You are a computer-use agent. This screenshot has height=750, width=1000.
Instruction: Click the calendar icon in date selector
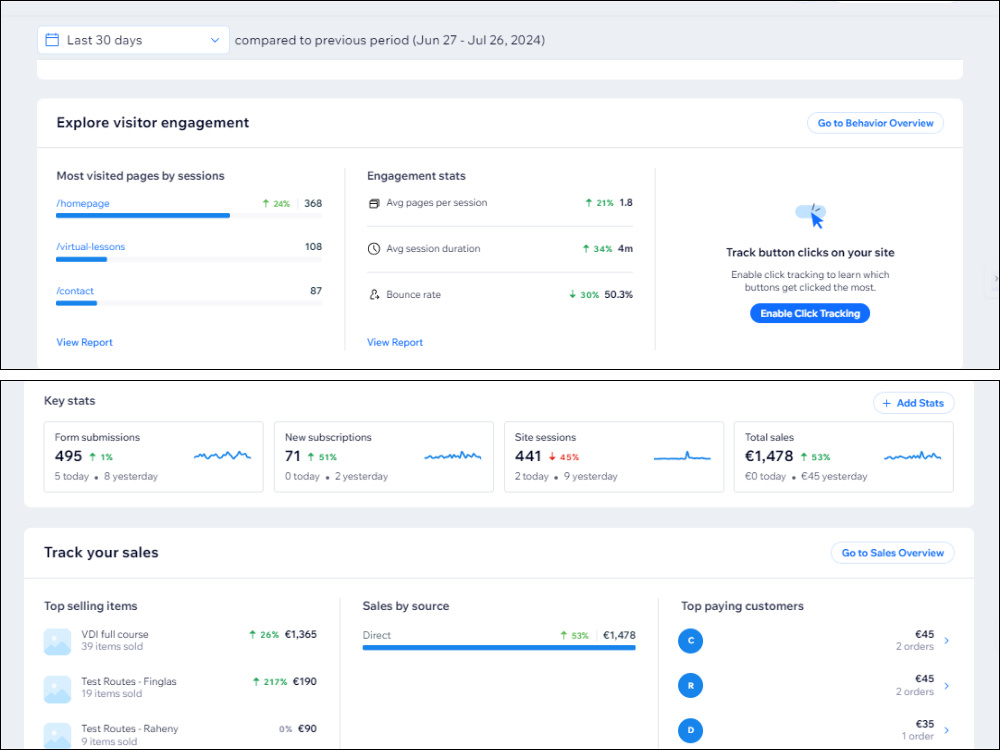(52, 40)
